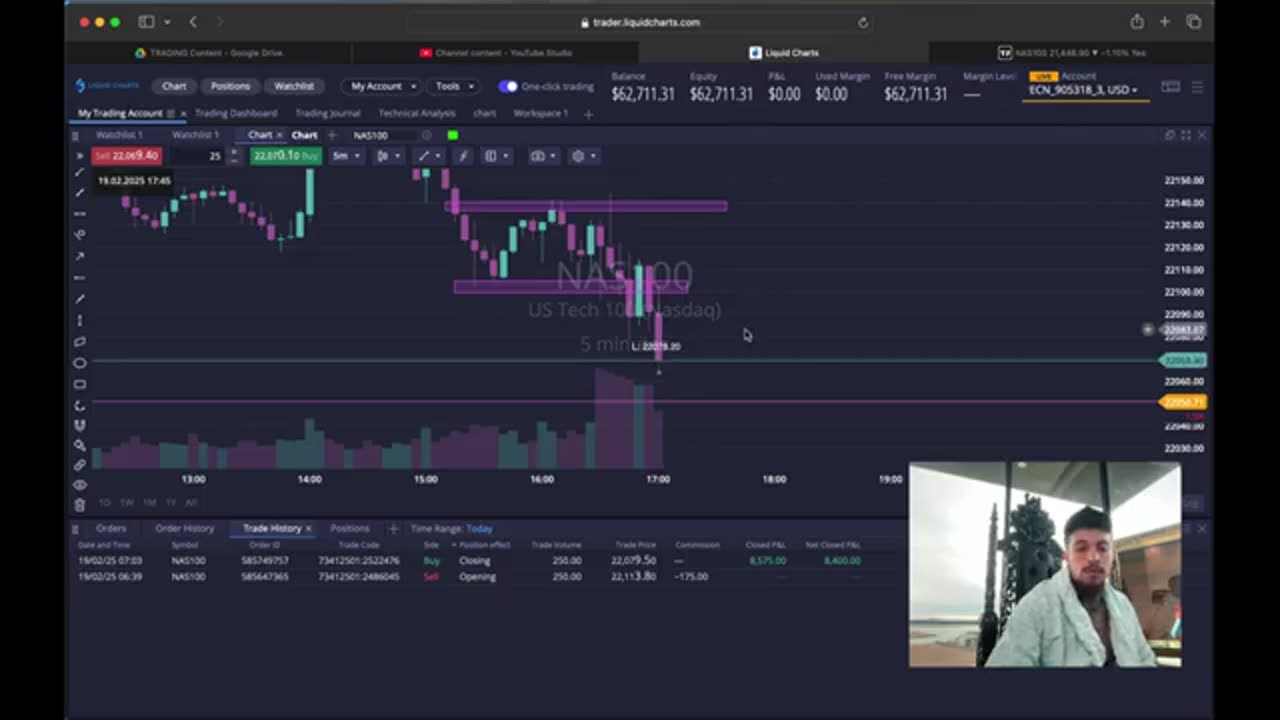
Task: Add a new workspace tab with plus
Action: coord(588,114)
